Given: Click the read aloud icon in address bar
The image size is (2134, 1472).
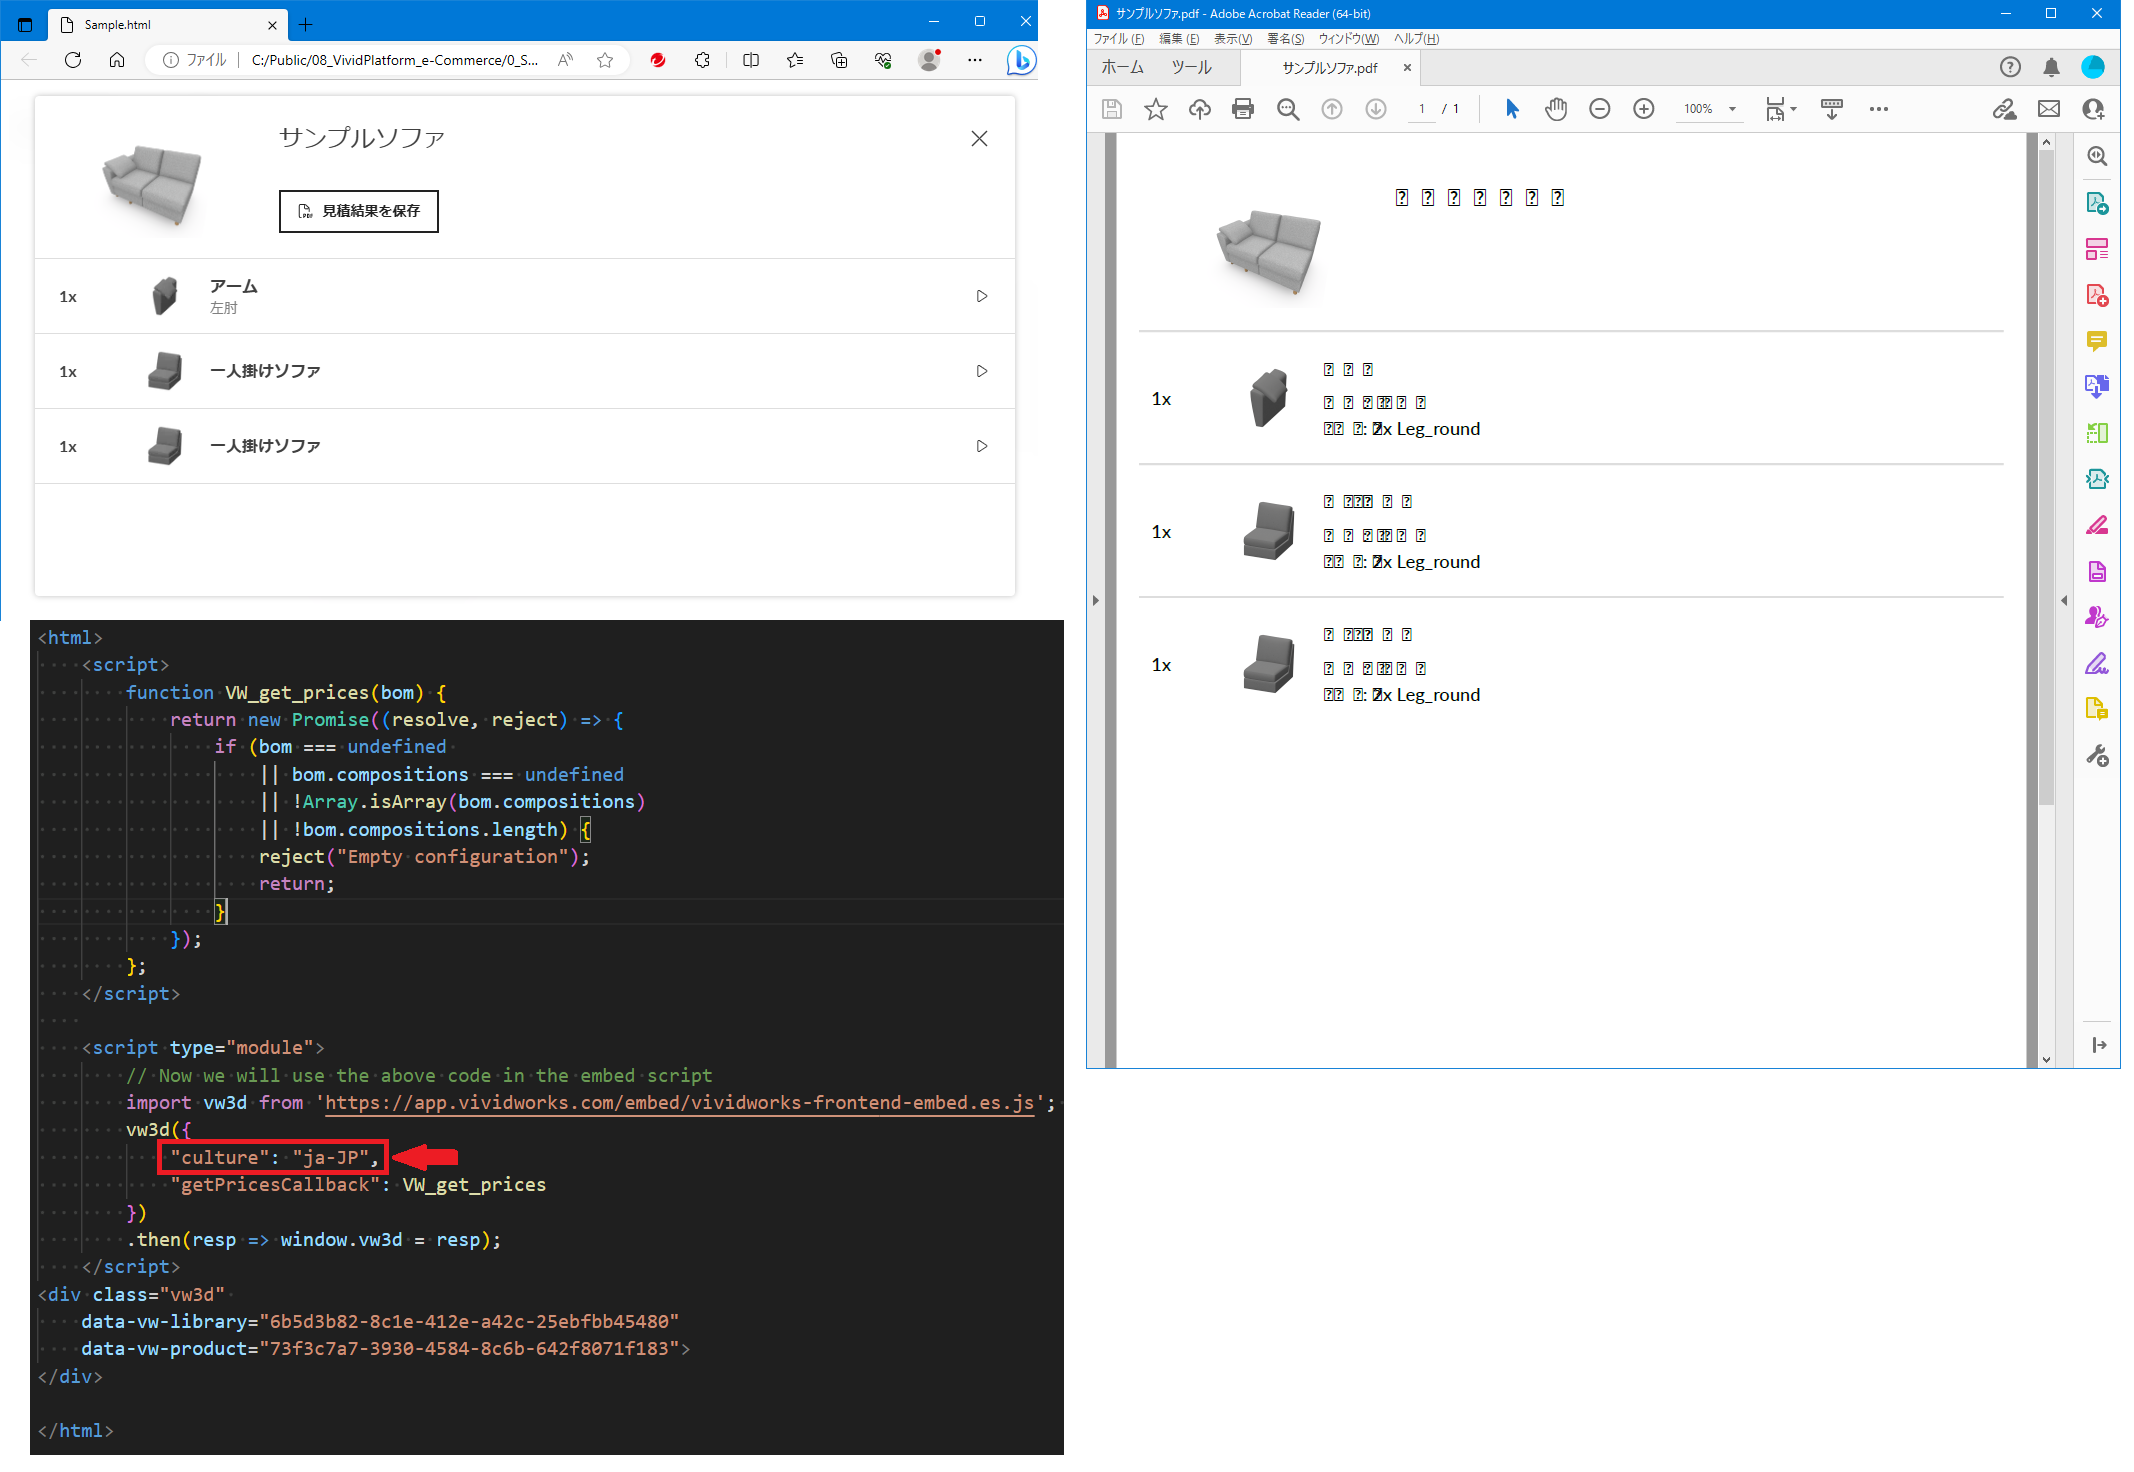Looking at the screenshot, I should click(x=565, y=60).
